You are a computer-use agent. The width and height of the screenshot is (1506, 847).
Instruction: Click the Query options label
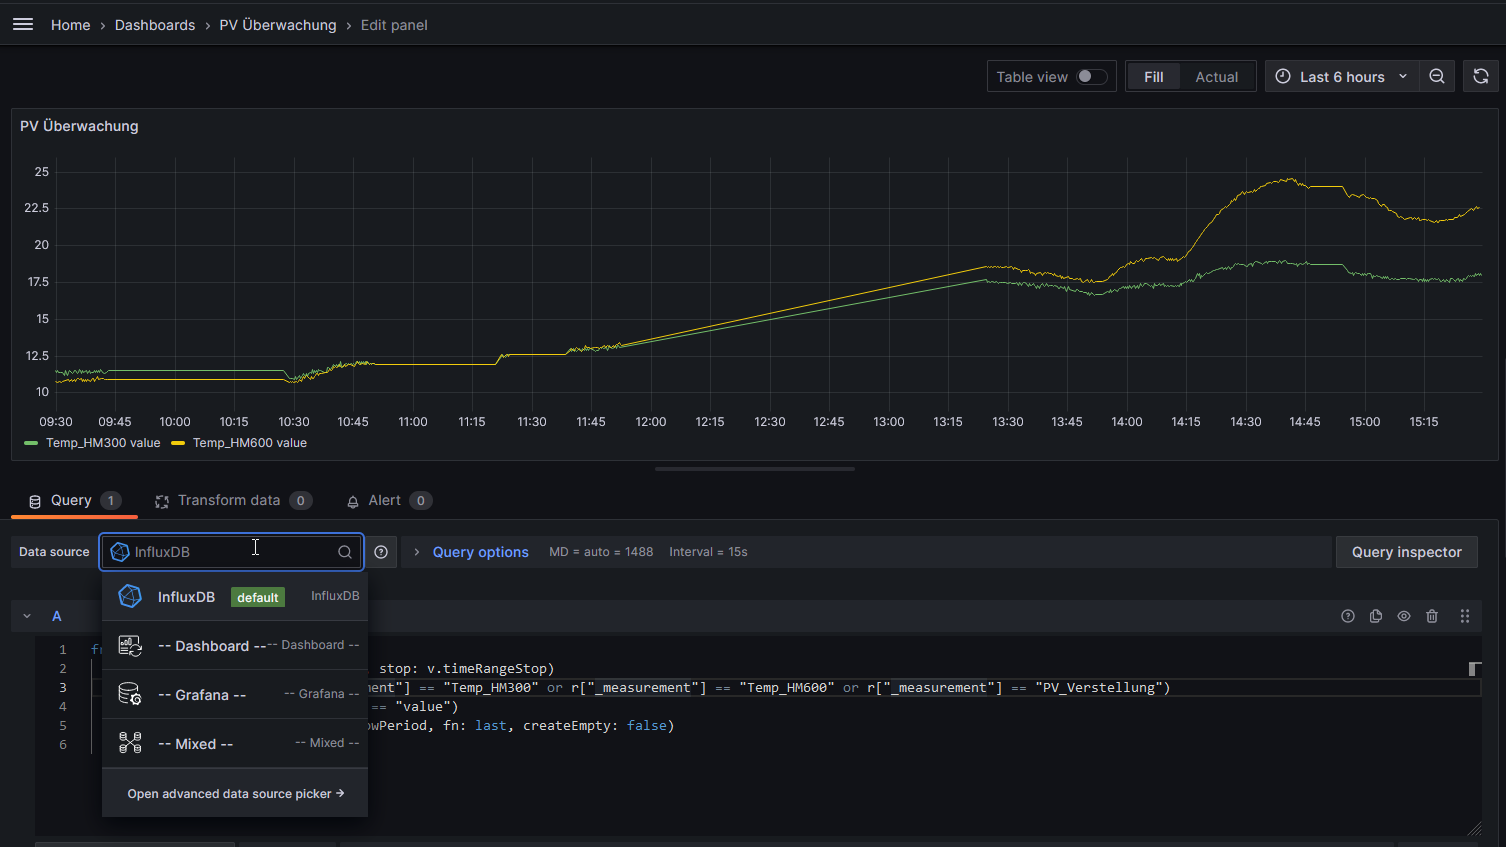[481, 552]
